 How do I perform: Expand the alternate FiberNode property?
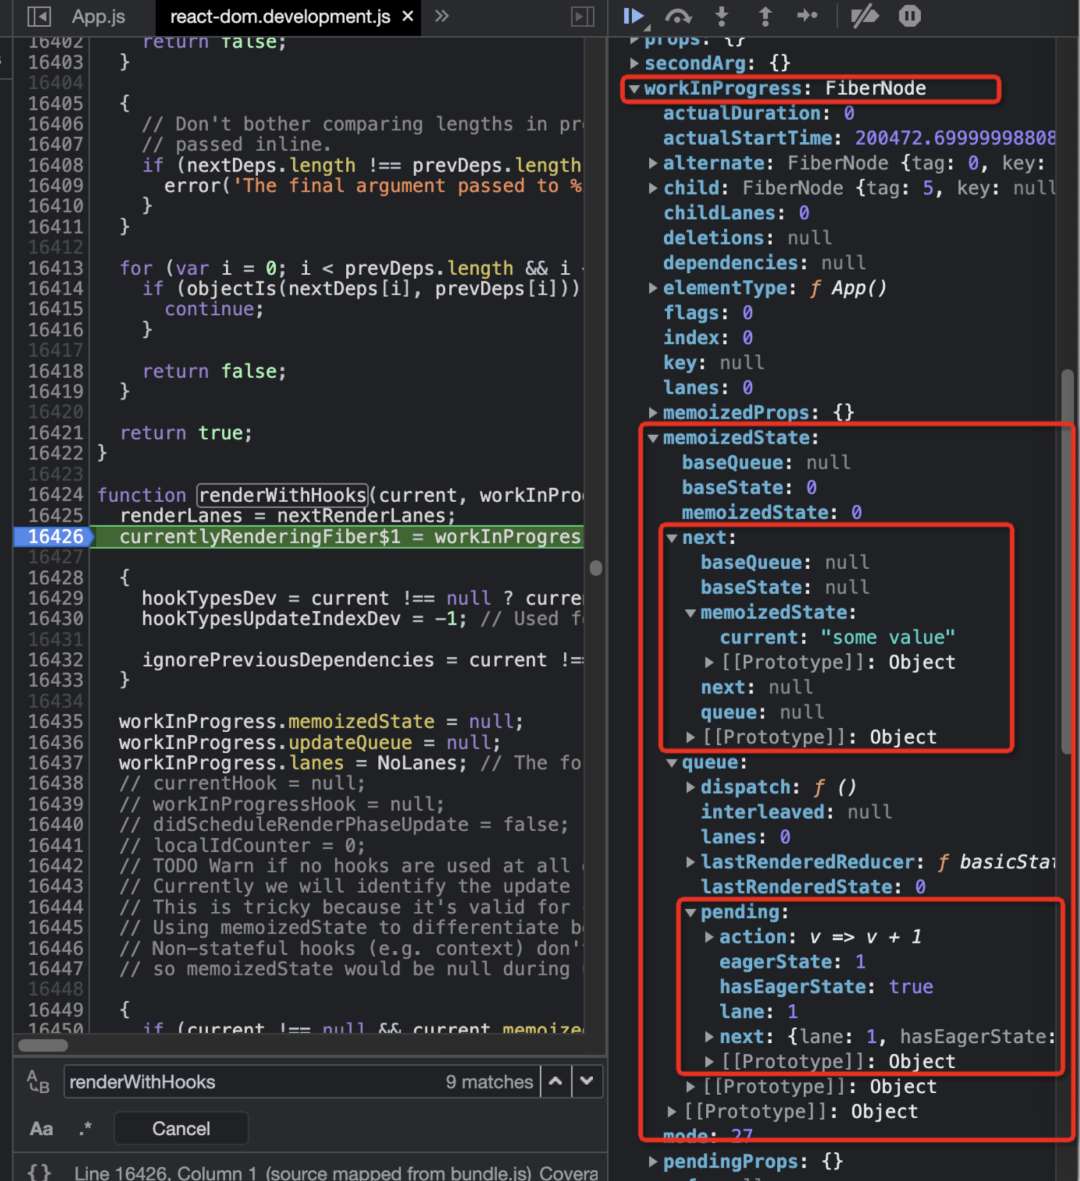(653, 163)
